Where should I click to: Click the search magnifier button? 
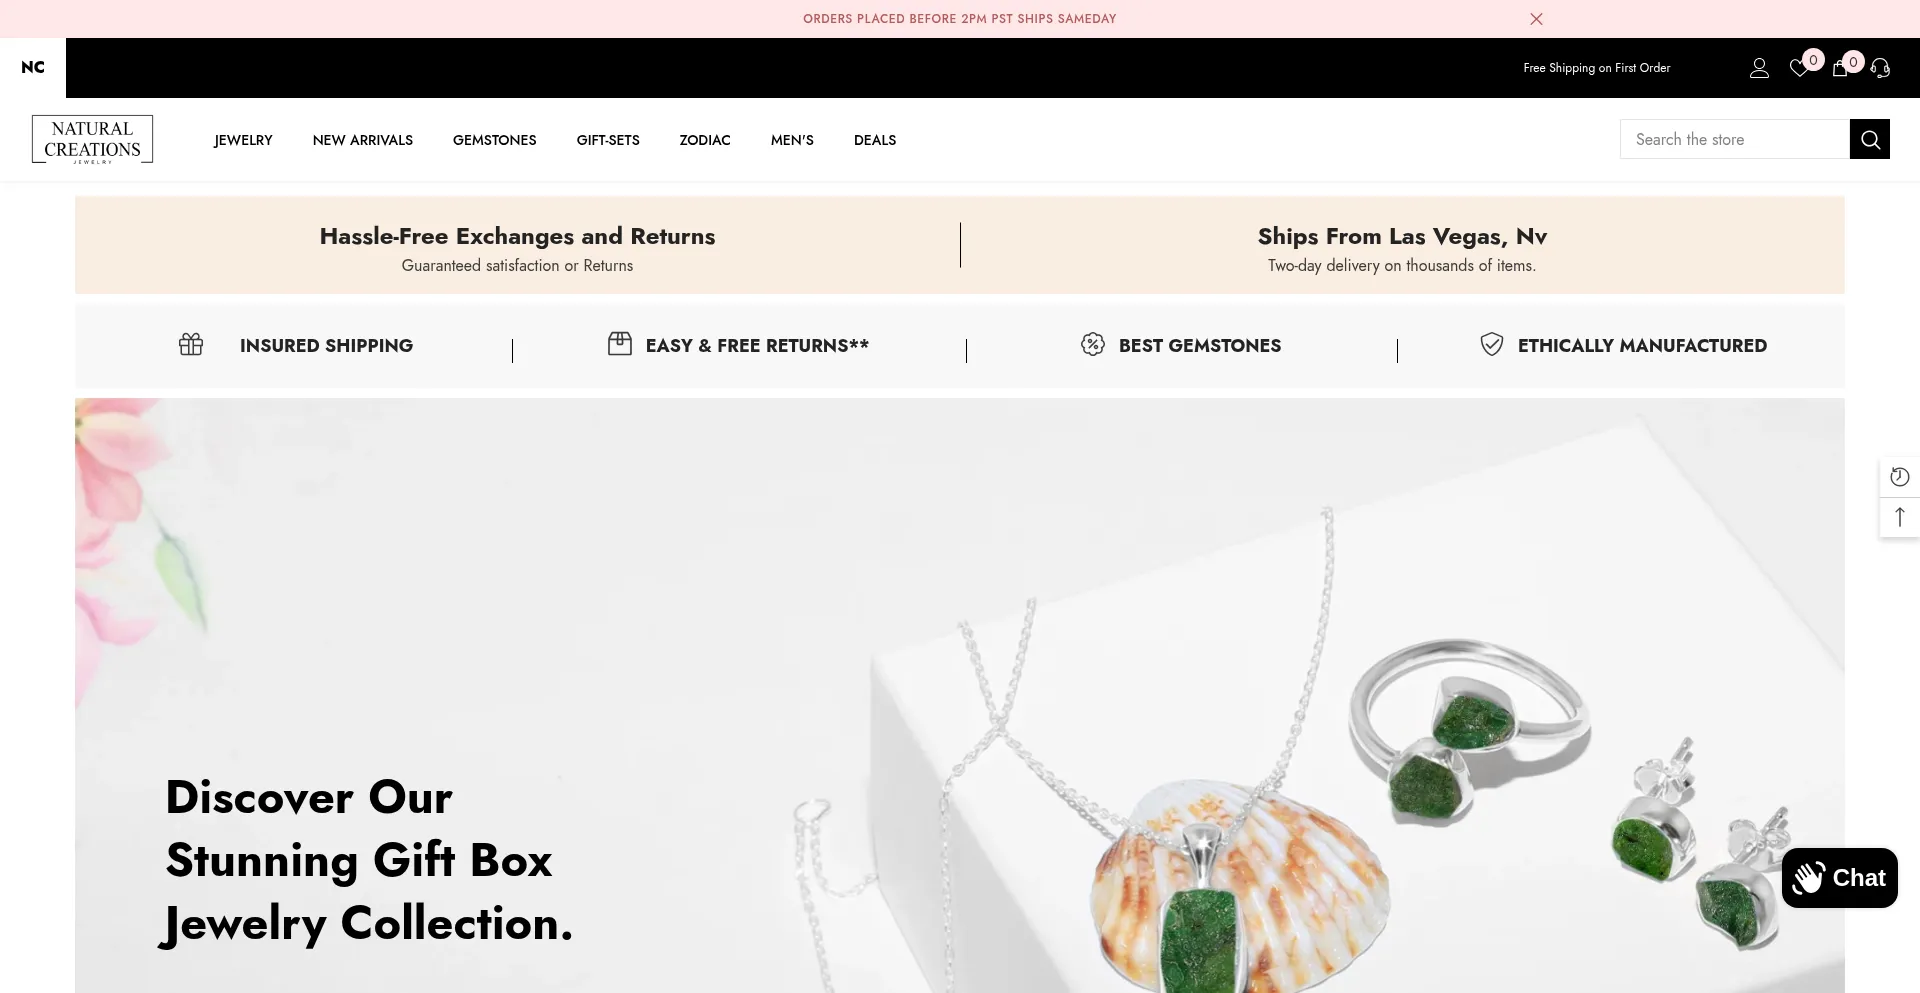point(1870,139)
